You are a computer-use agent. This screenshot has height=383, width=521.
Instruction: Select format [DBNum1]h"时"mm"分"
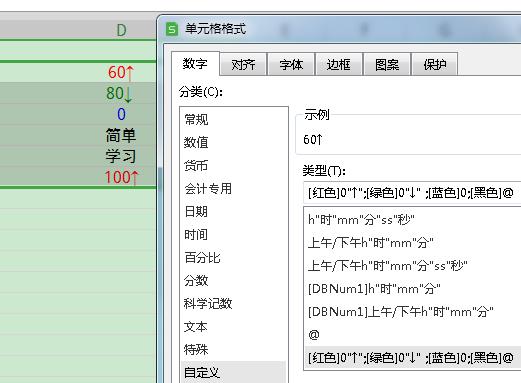413,289
